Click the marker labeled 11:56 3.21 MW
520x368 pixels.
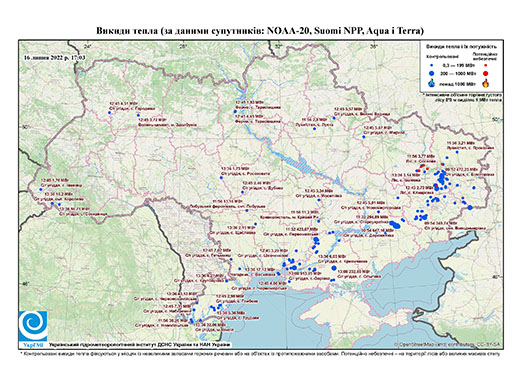point(457,152)
